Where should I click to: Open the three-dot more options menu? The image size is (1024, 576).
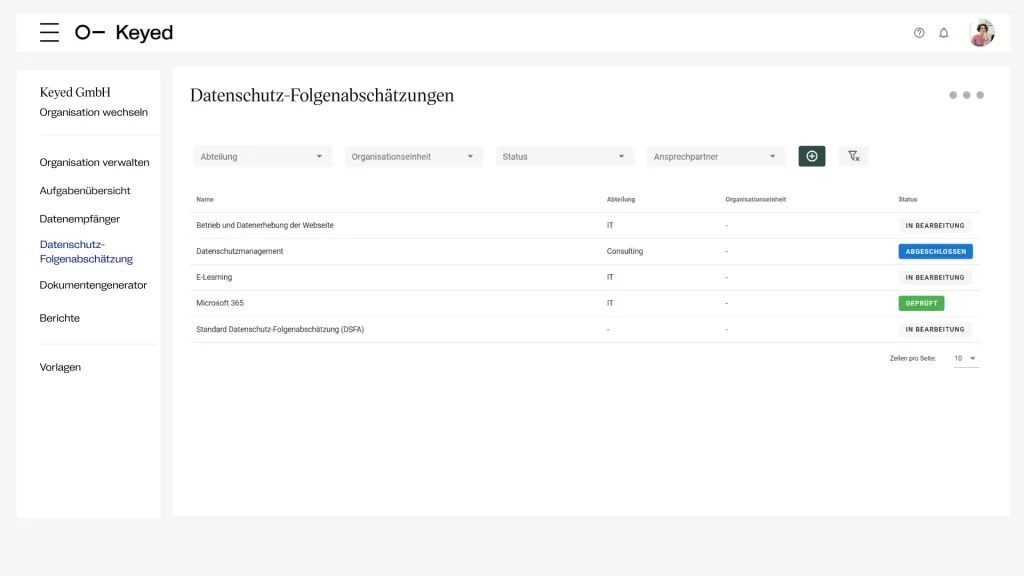coord(967,95)
